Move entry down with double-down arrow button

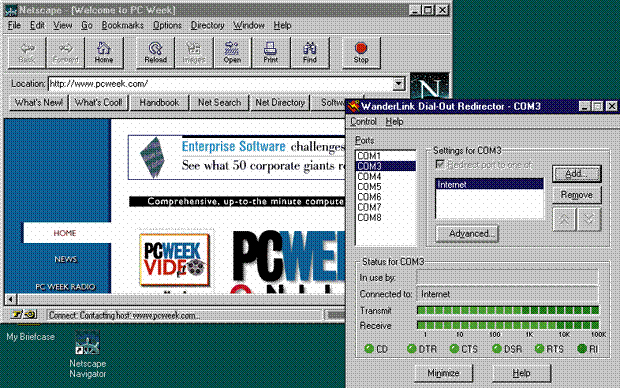click(589, 220)
